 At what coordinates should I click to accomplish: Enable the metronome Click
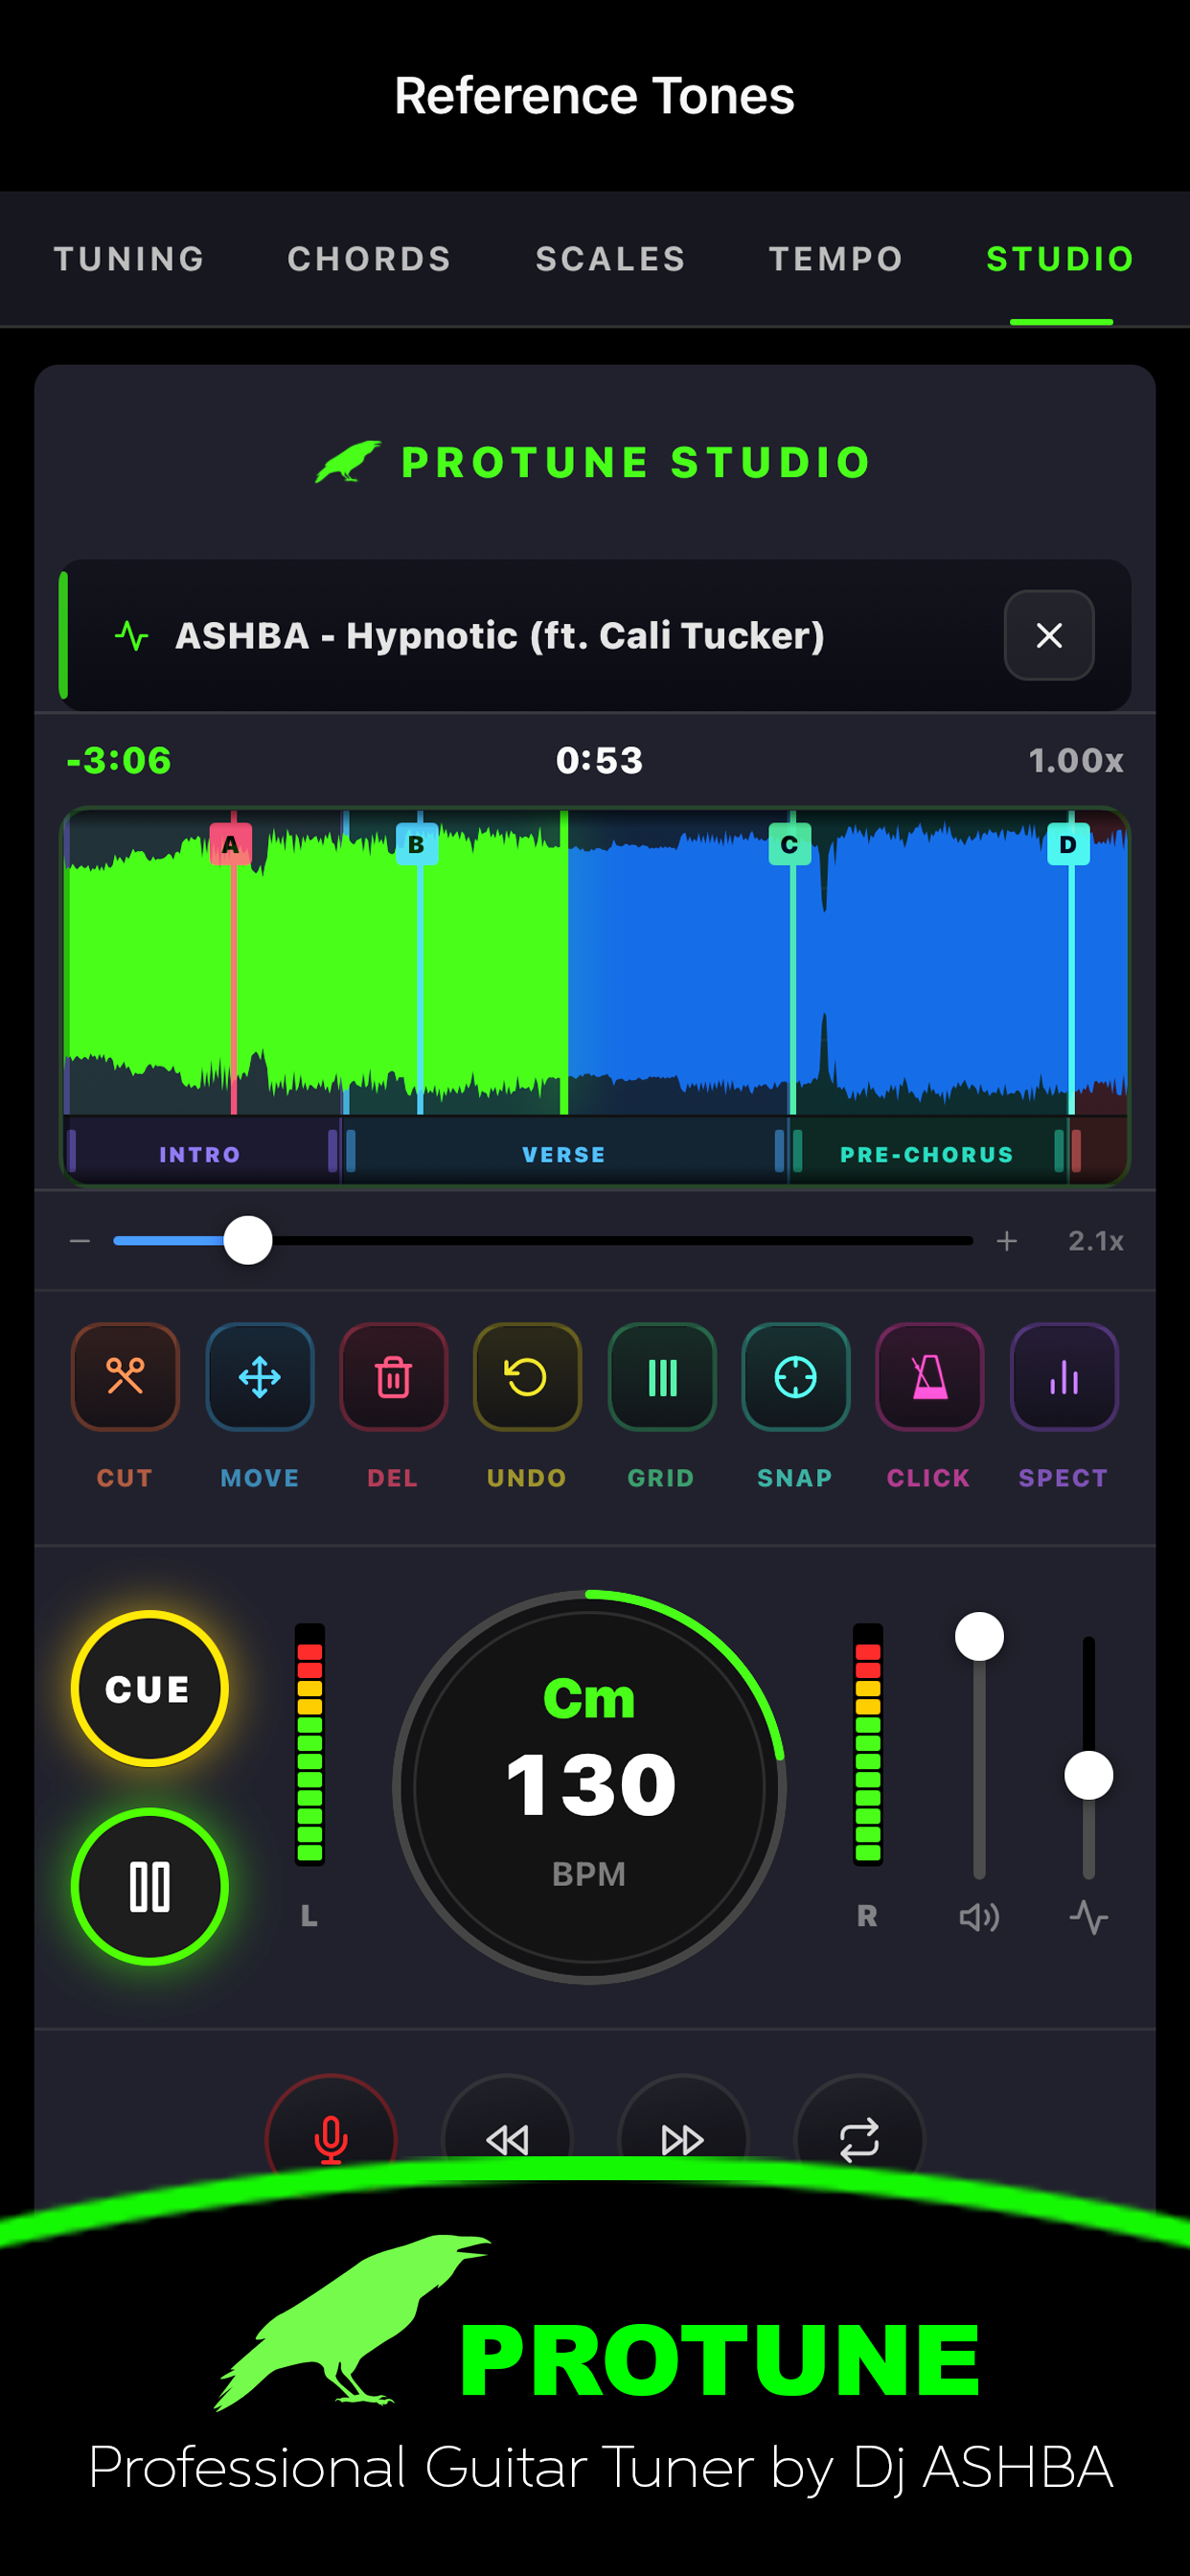click(929, 1377)
